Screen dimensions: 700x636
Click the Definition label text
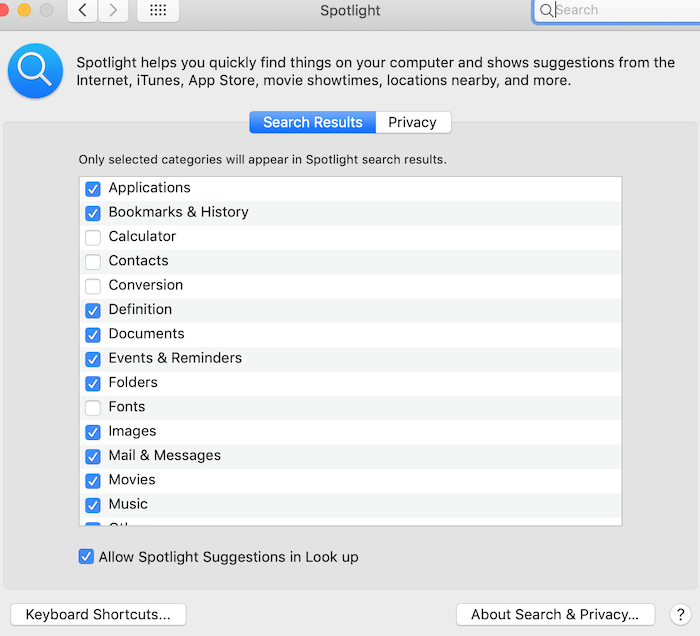tap(140, 309)
